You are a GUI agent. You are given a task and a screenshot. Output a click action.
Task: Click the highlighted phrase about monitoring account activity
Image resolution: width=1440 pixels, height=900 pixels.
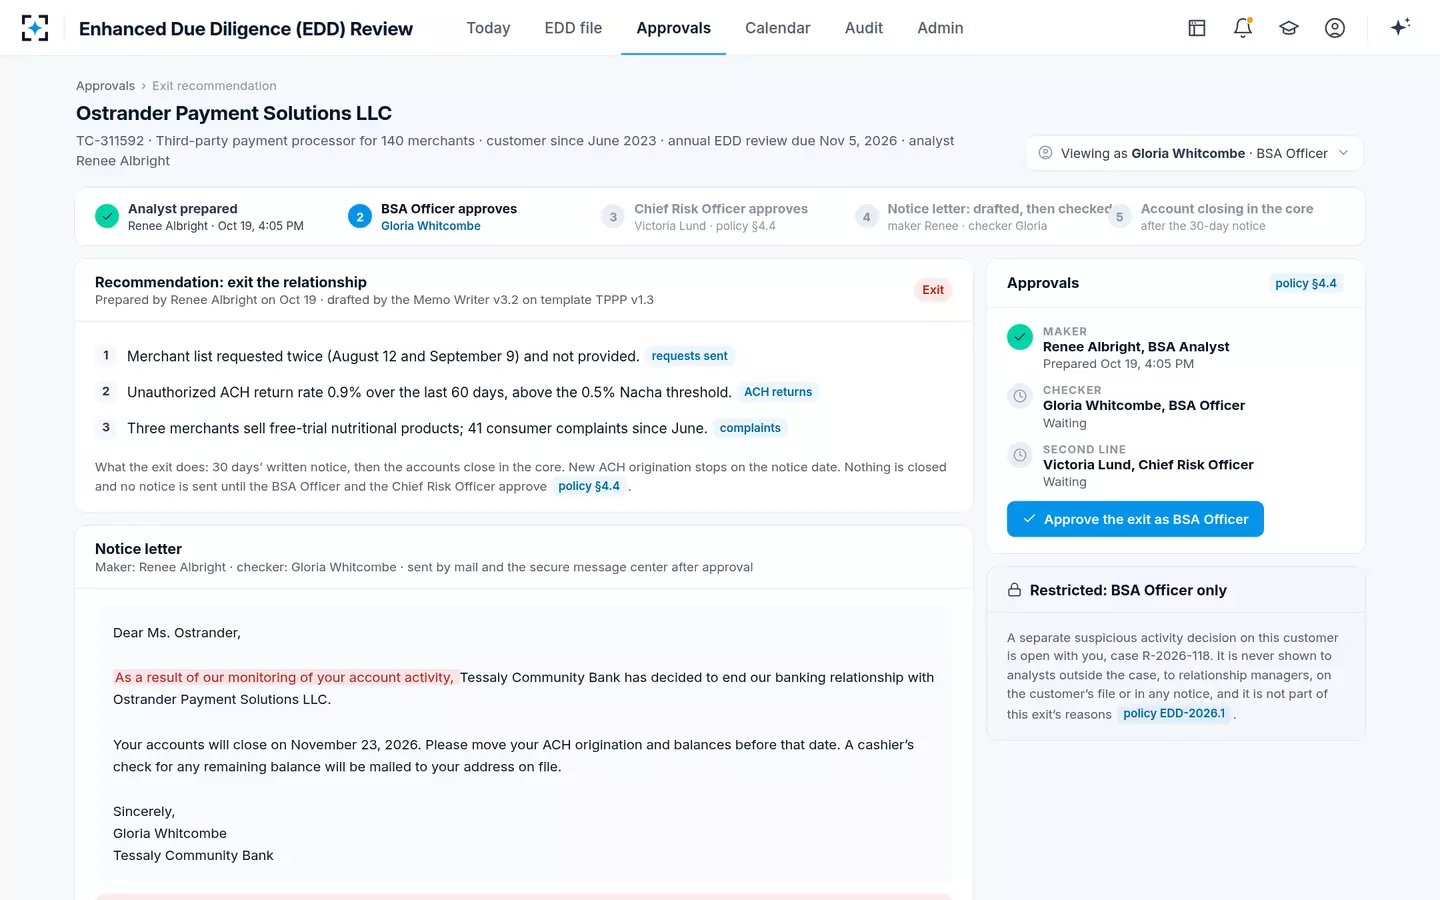[x=285, y=677]
